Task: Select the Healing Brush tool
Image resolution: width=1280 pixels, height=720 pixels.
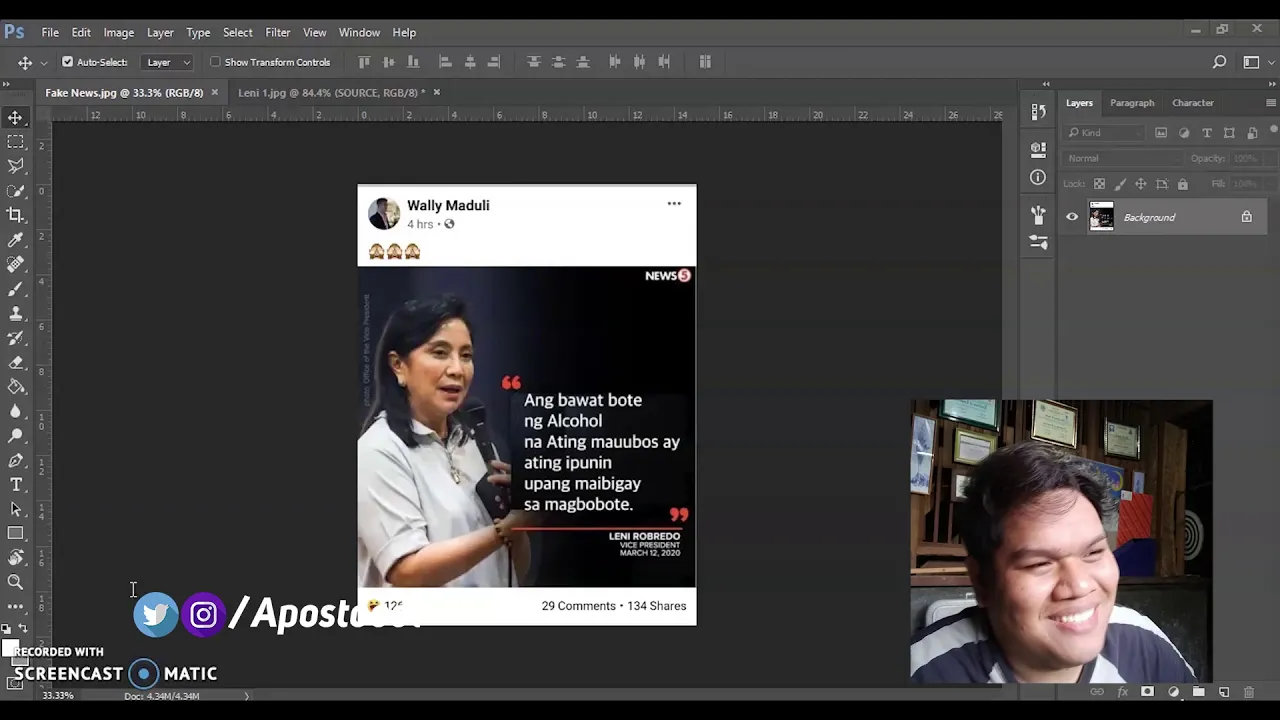Action: (x=16, y=264)
